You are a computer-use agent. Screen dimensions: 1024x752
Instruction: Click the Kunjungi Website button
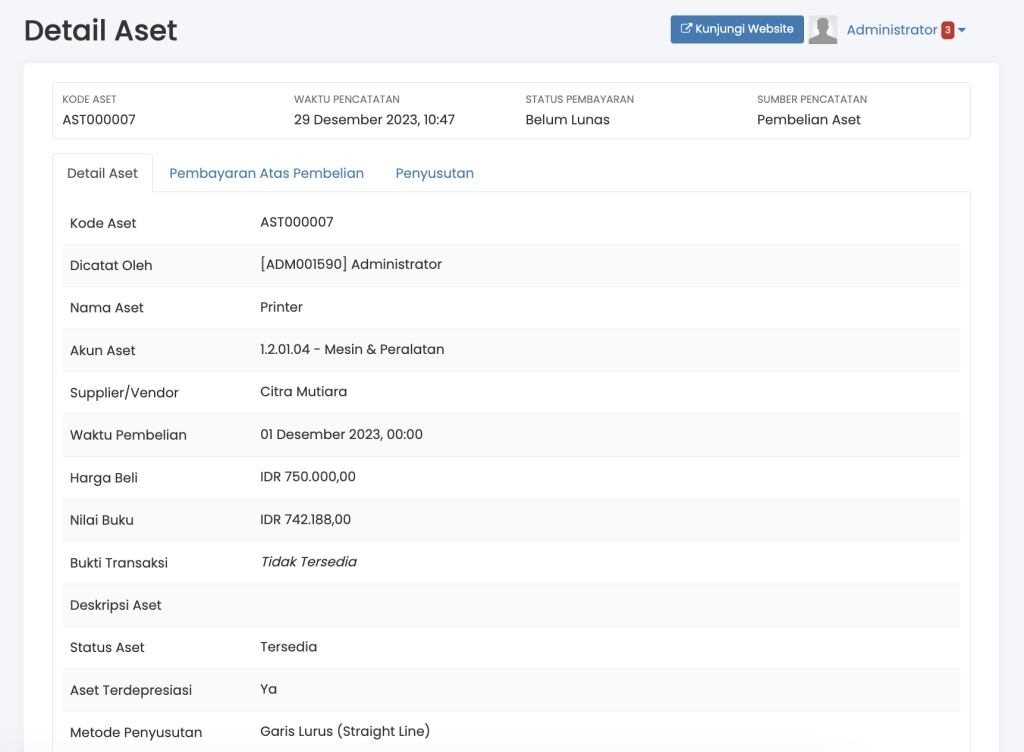[x=737, y=29]
